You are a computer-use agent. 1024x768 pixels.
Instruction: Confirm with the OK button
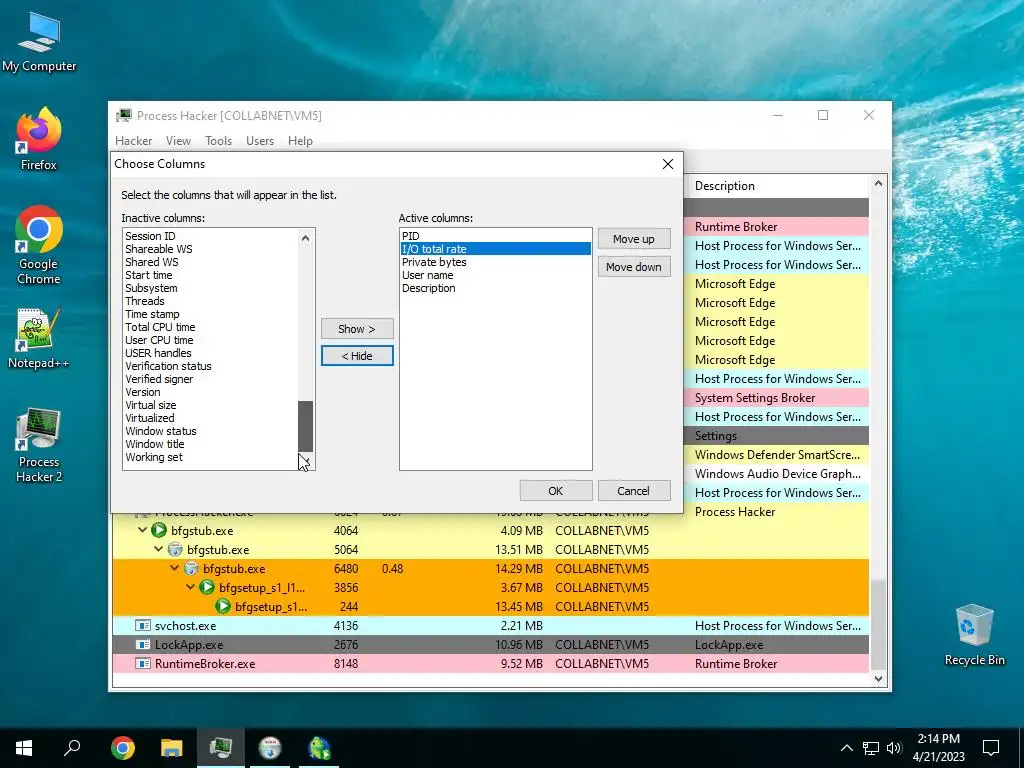click(555, 490)
